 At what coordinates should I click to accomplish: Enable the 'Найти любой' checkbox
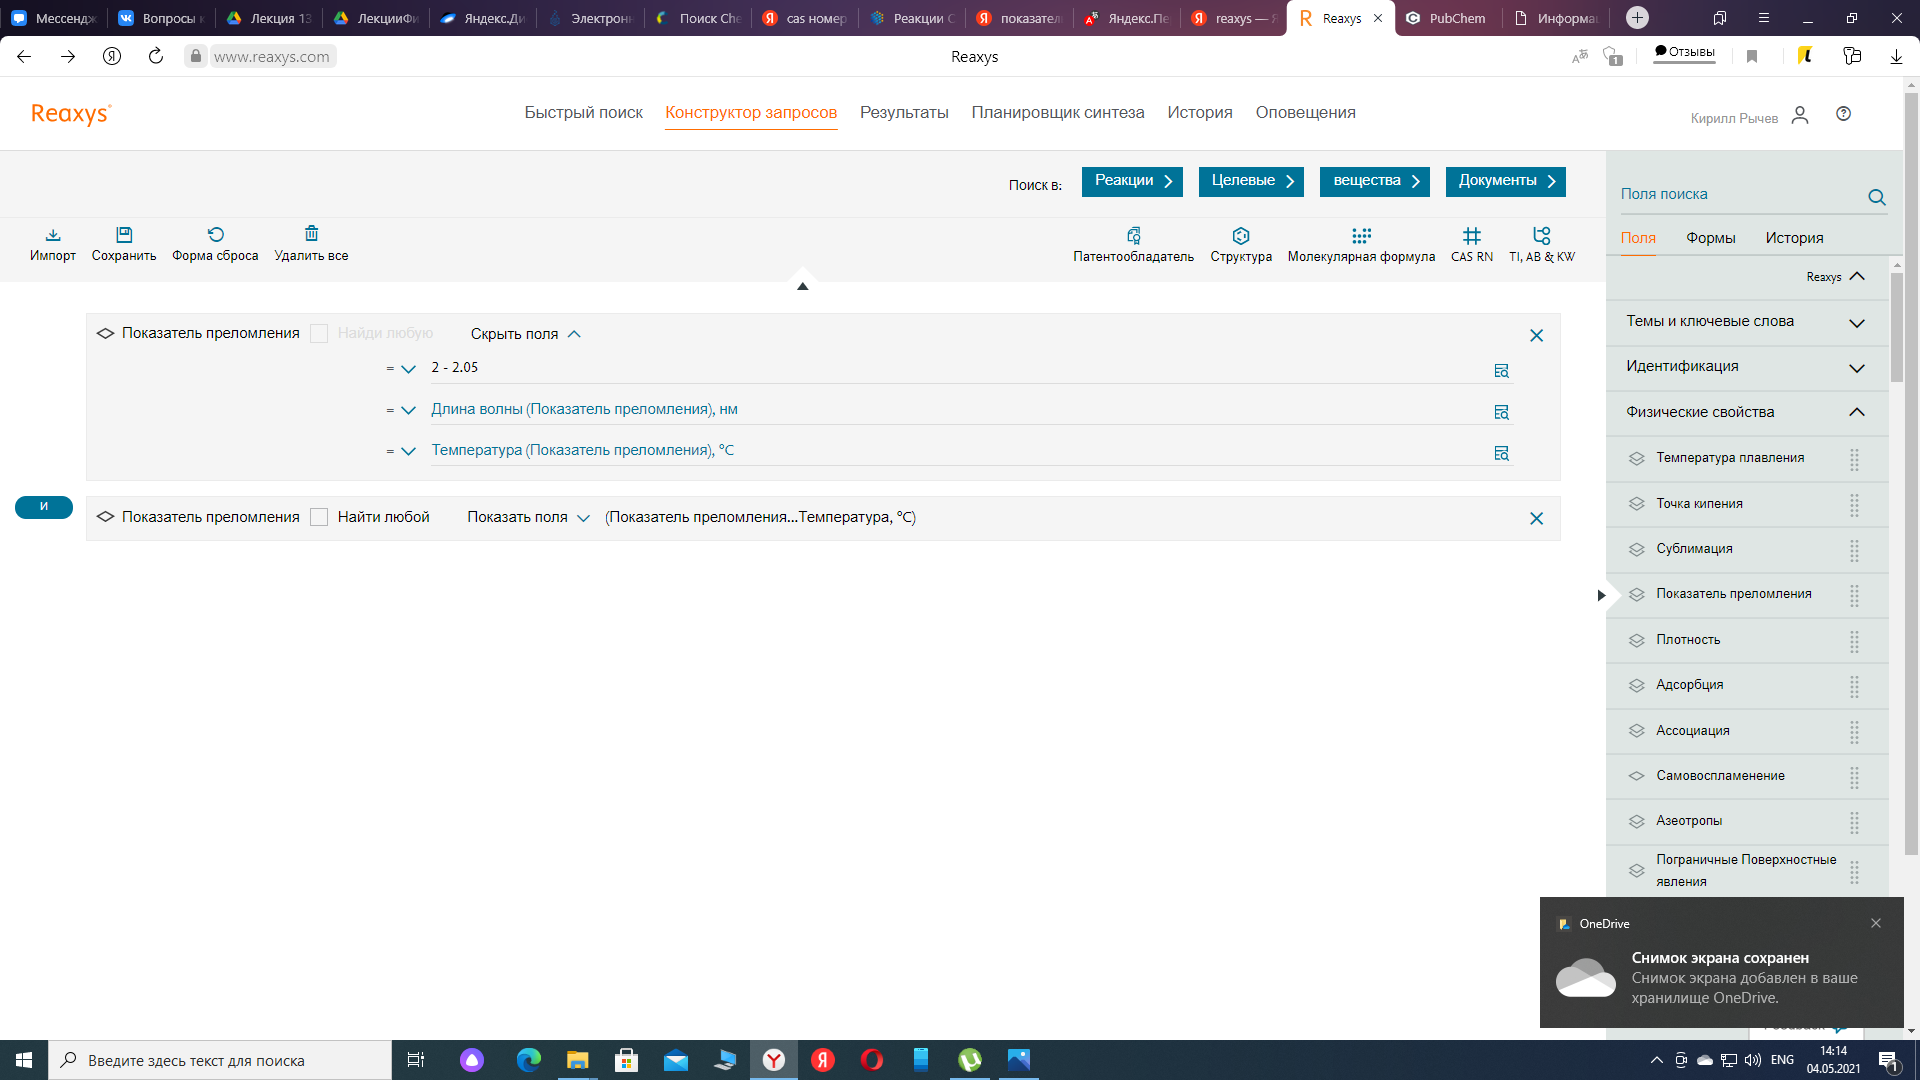[x=319, y=517]
